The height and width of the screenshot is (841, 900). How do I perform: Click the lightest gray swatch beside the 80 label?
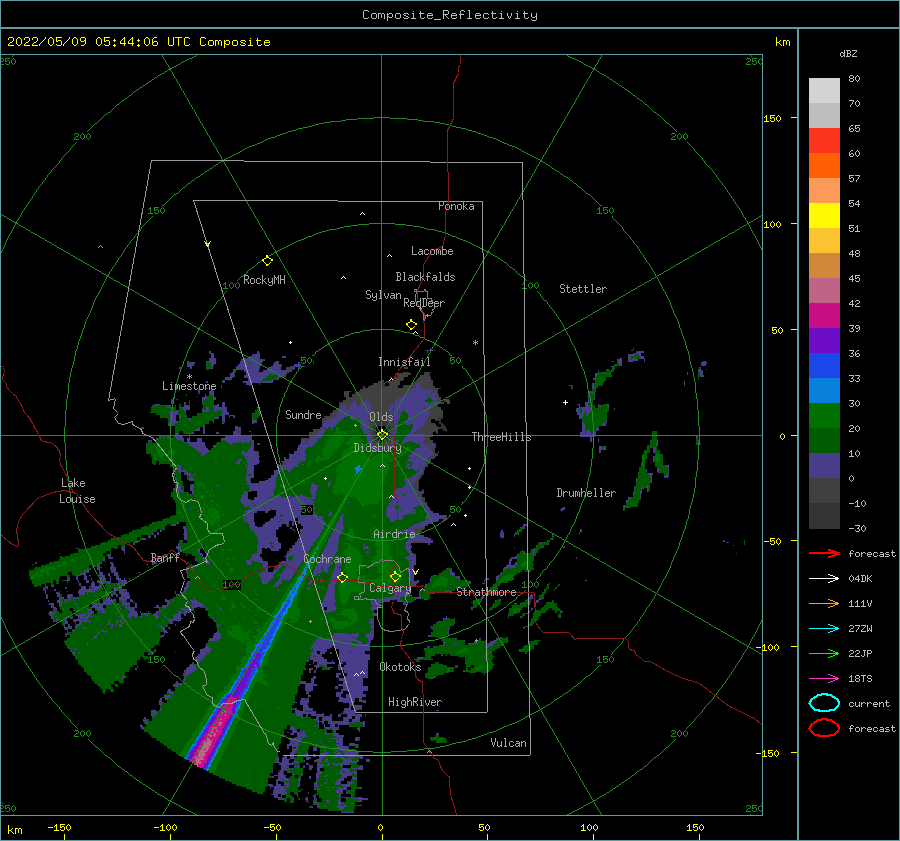click(x=824, y=91)
